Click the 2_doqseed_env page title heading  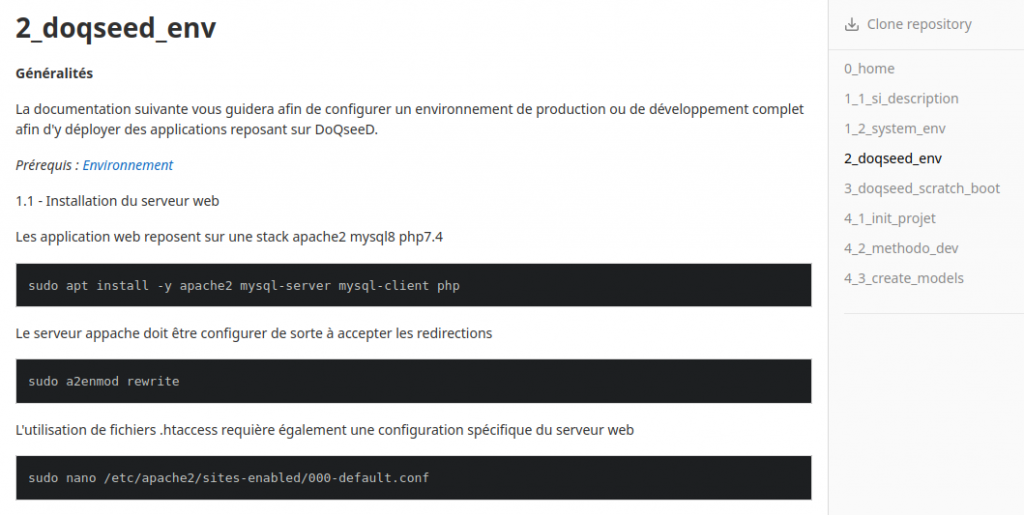click(116, 28)
